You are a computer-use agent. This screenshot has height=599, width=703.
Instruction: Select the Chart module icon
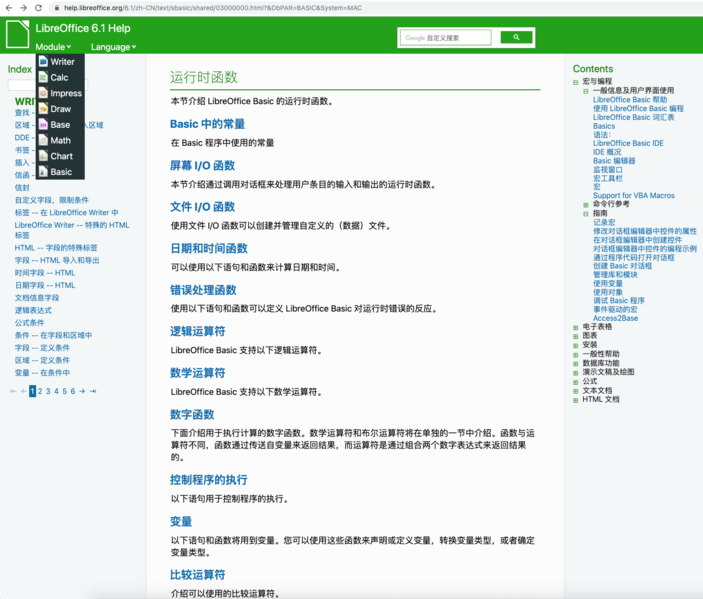[x=43, y=156]
